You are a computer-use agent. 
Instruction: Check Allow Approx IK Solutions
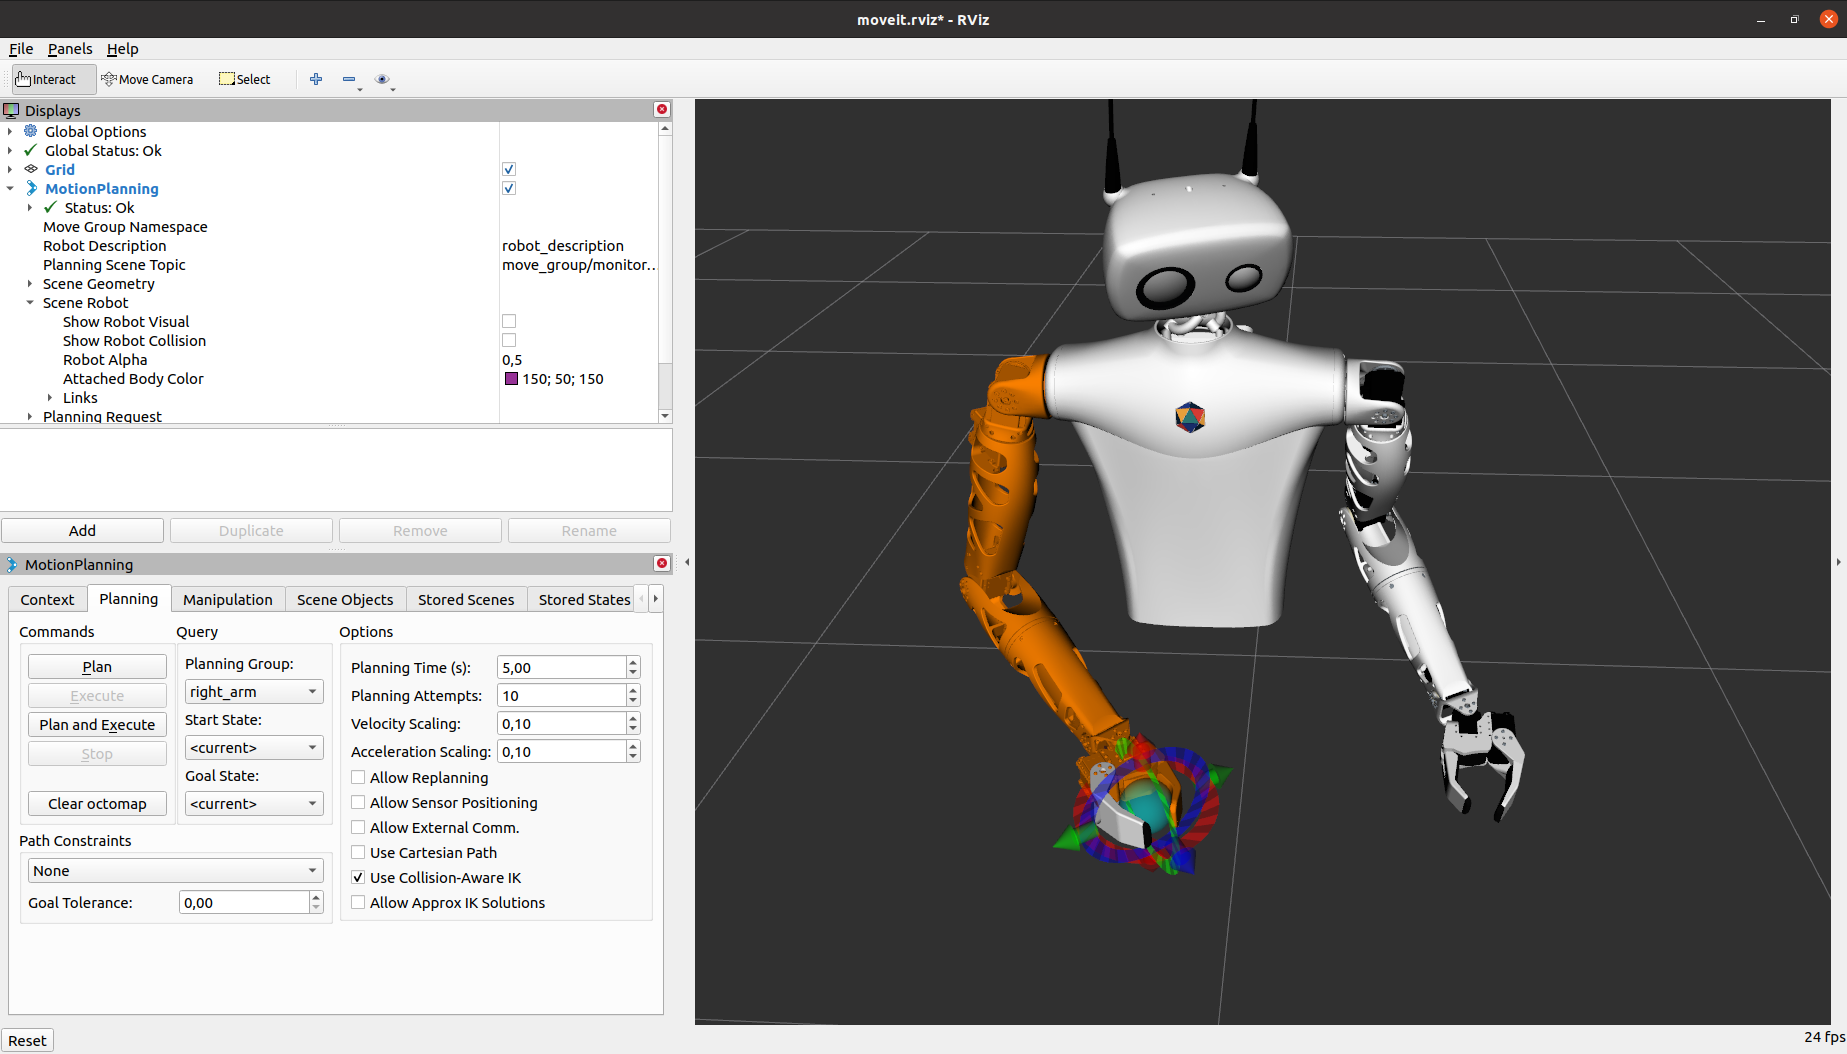(x=358, y=902)
